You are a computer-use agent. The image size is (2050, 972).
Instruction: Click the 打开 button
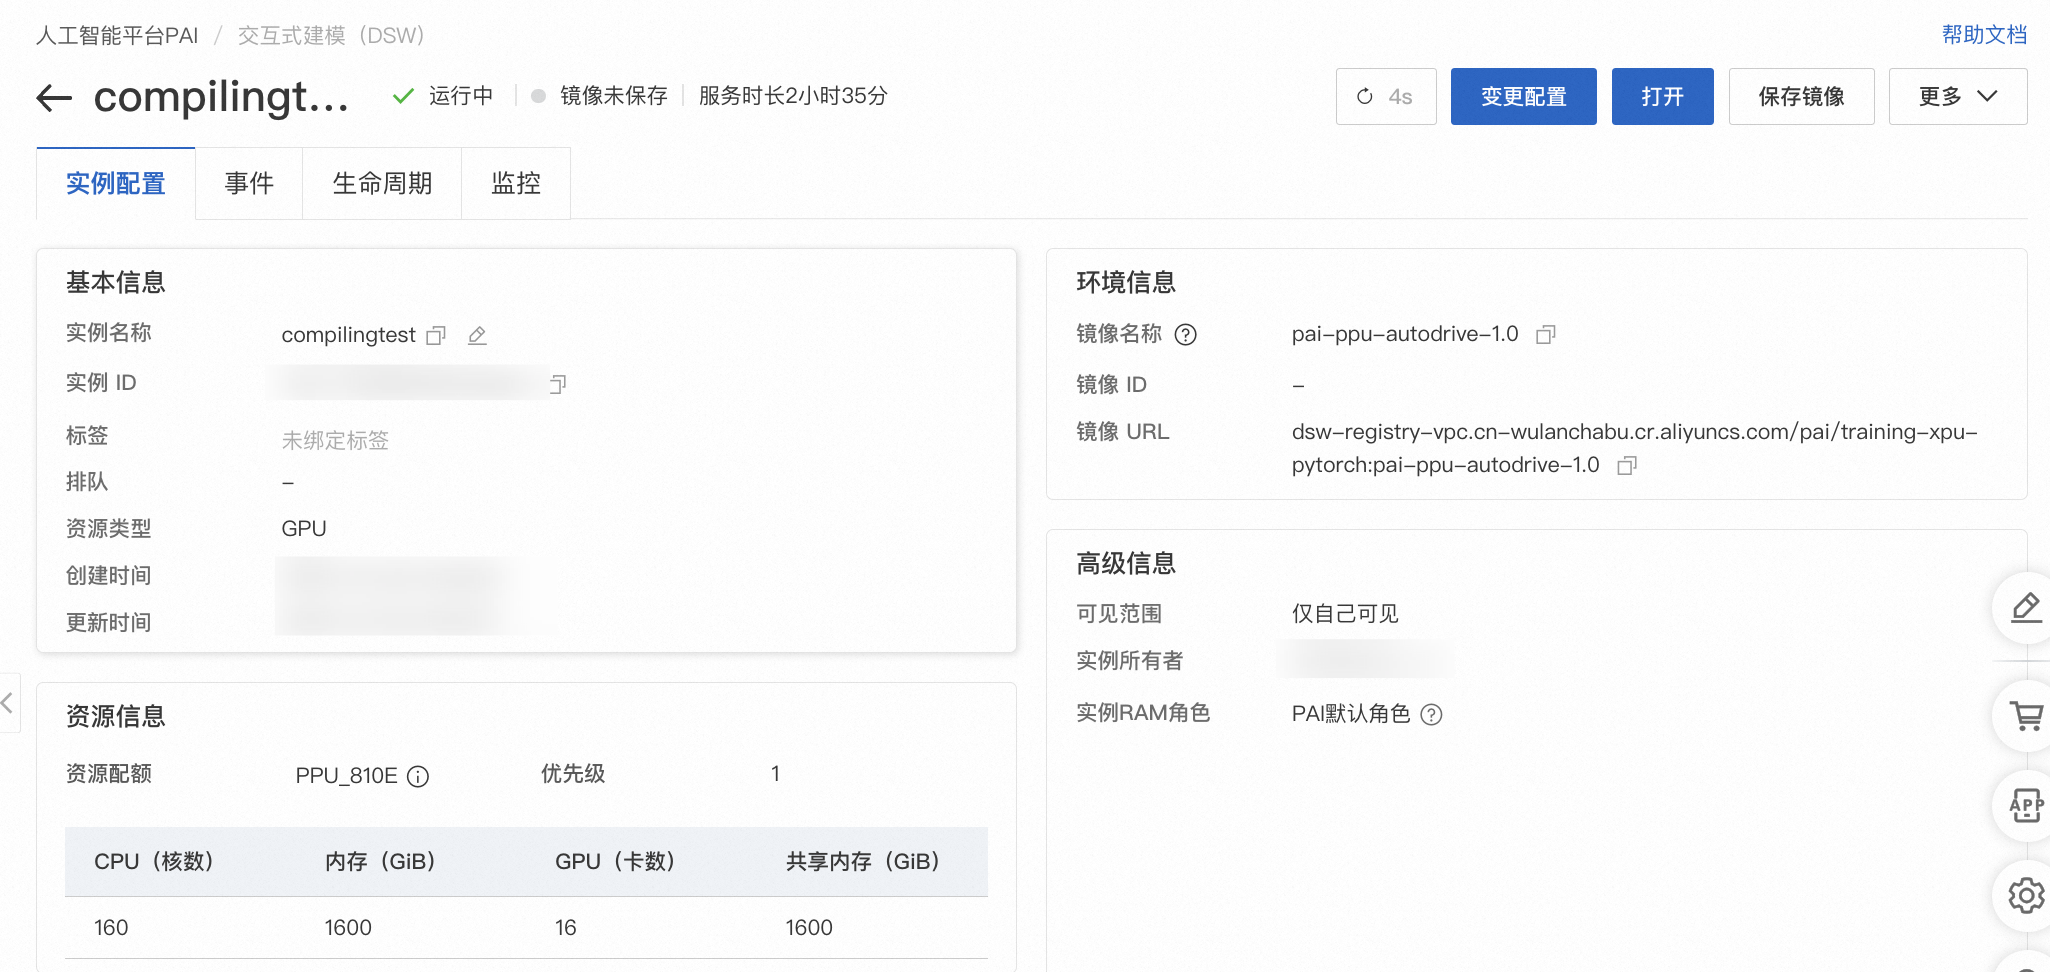(x=1662, y=96)
